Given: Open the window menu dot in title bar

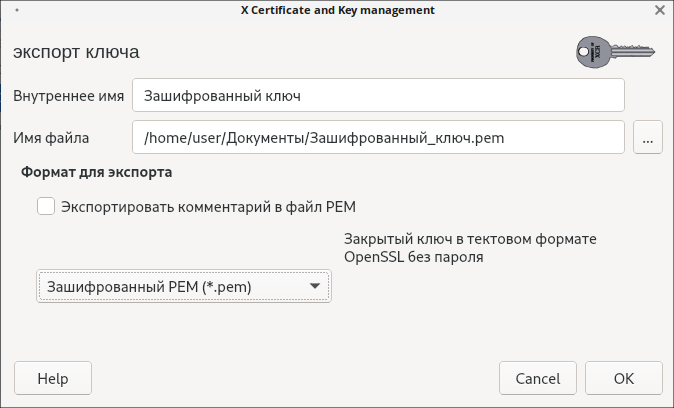Looking at the screenshot, I should [18, 10].
